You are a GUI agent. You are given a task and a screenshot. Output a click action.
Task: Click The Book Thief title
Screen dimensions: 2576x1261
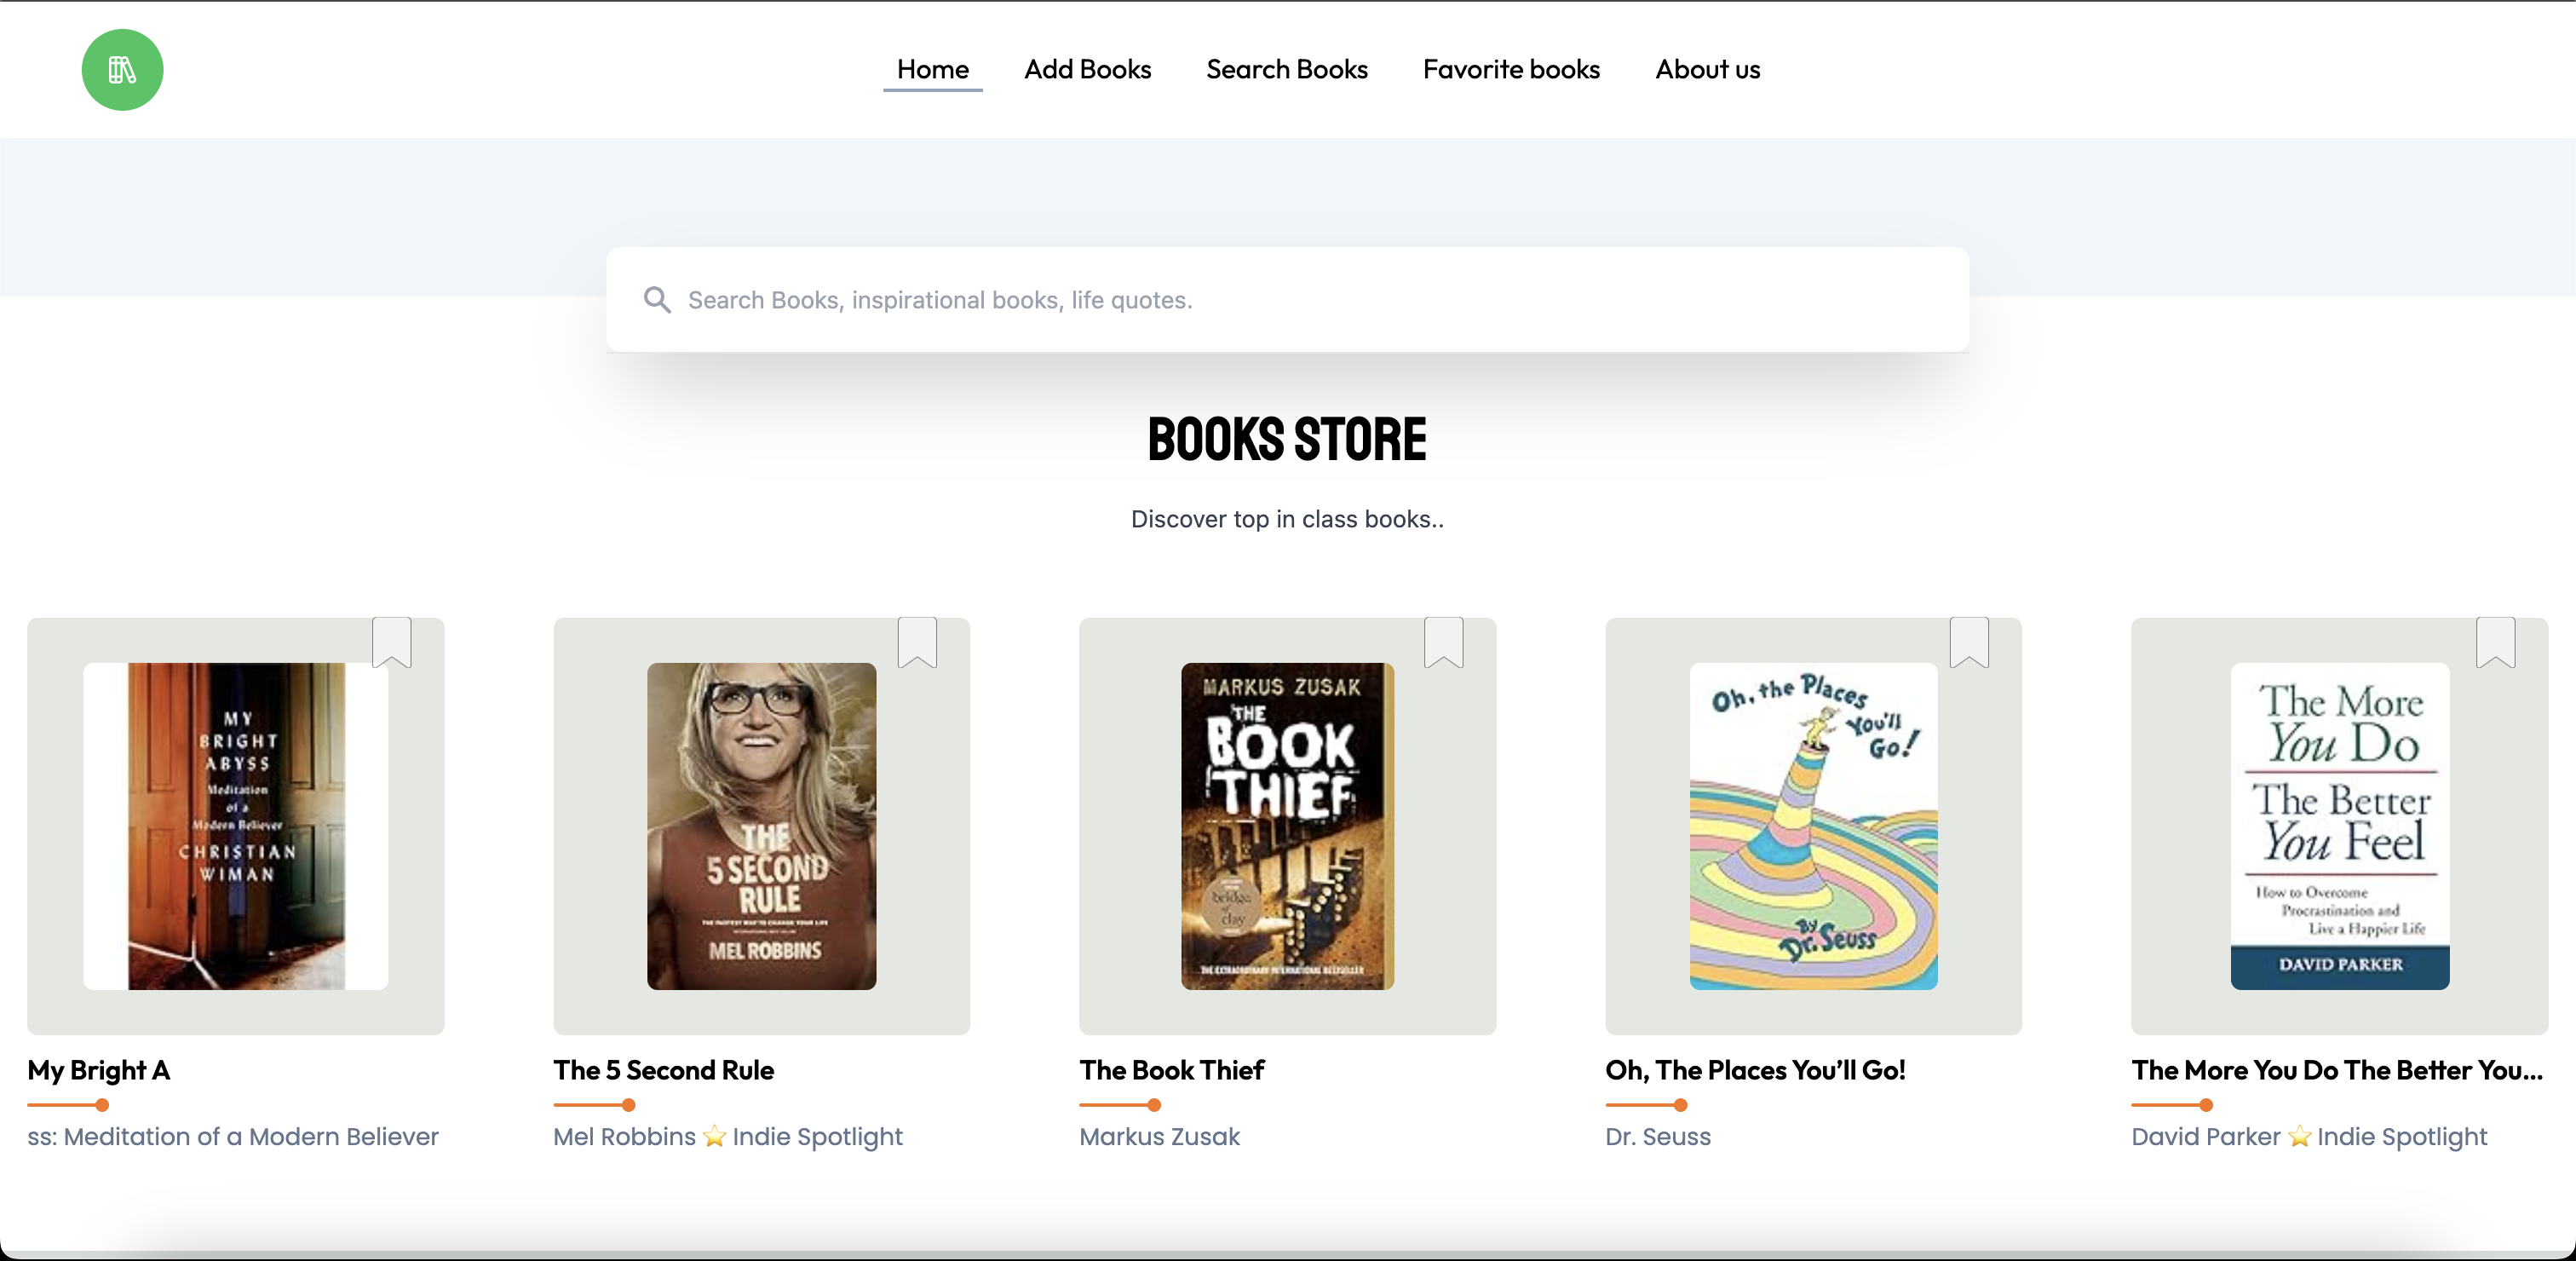(1171, 1070)
